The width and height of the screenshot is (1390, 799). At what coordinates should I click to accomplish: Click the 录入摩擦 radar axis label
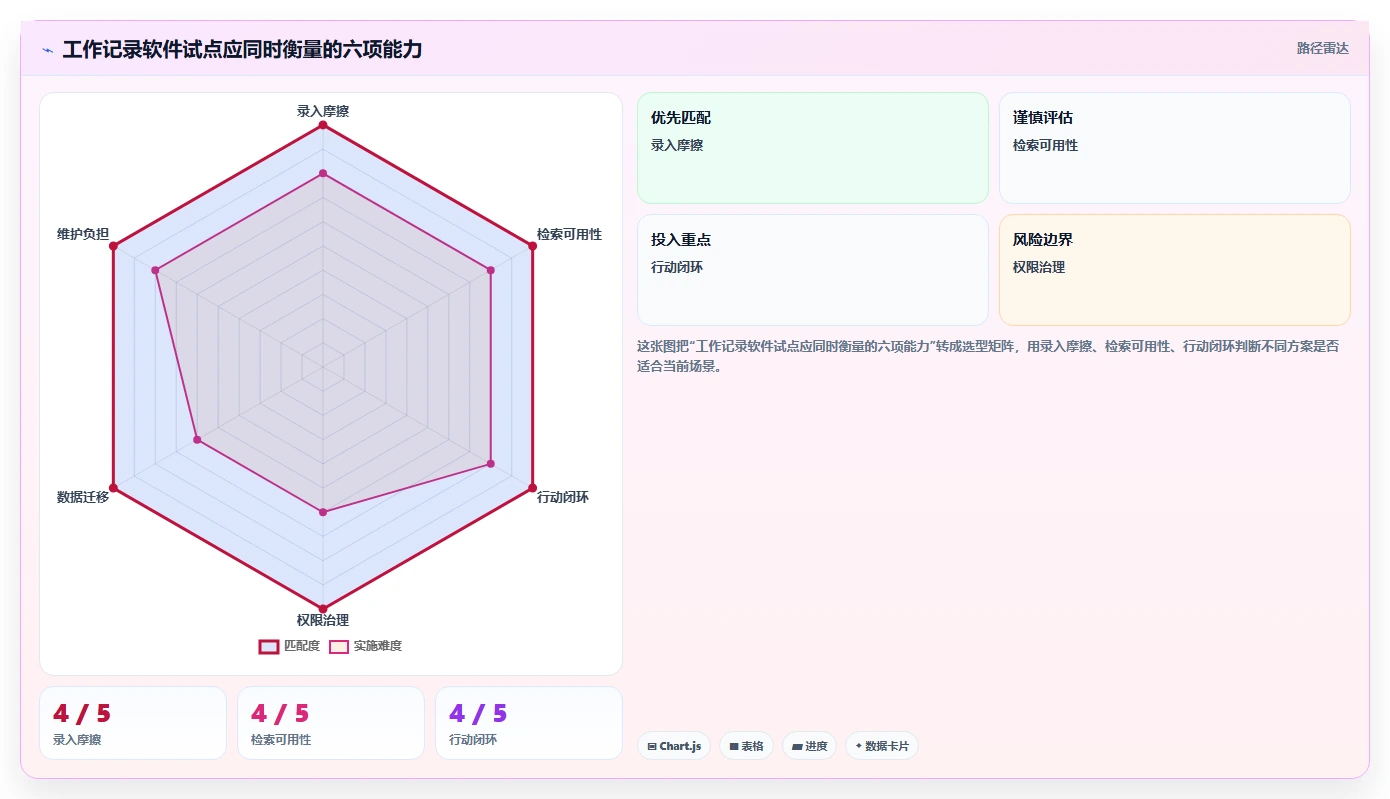point(323,111)
